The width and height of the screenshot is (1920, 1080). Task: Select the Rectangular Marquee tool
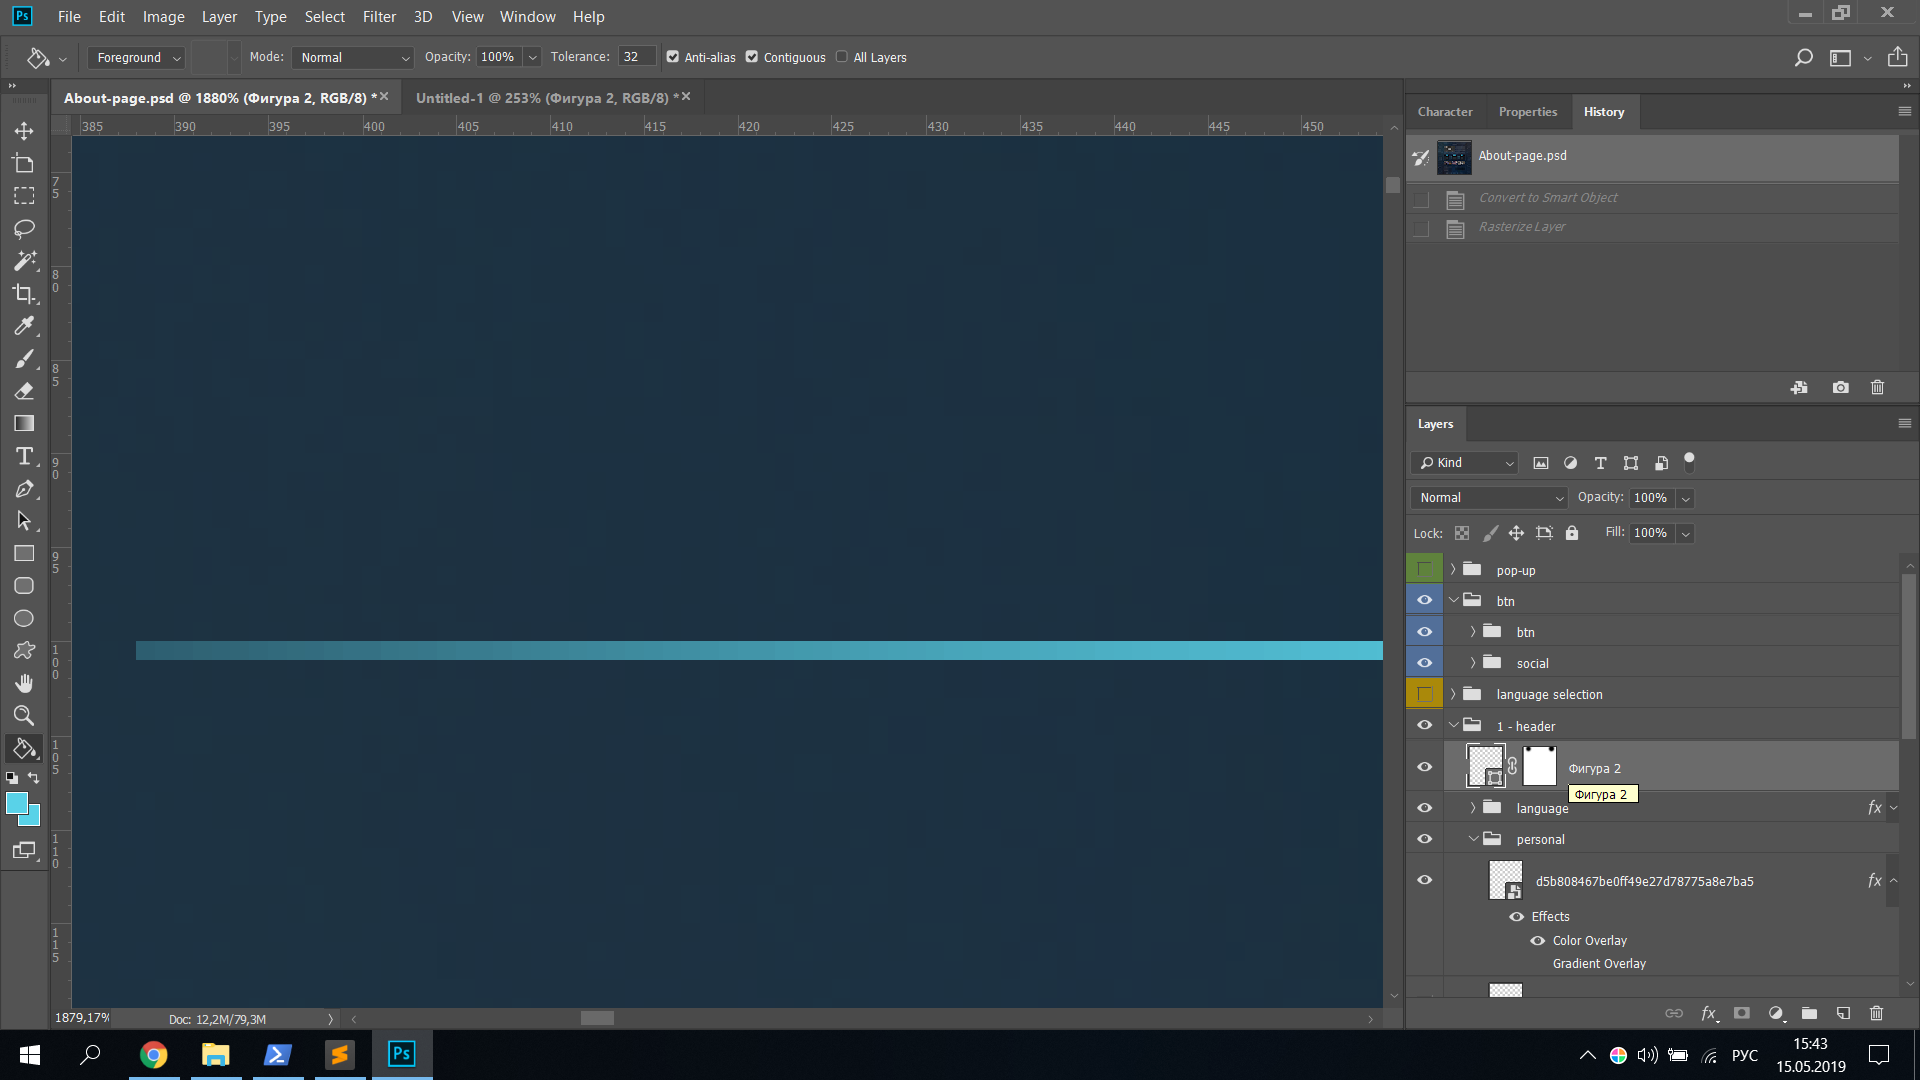coord(24,196)
